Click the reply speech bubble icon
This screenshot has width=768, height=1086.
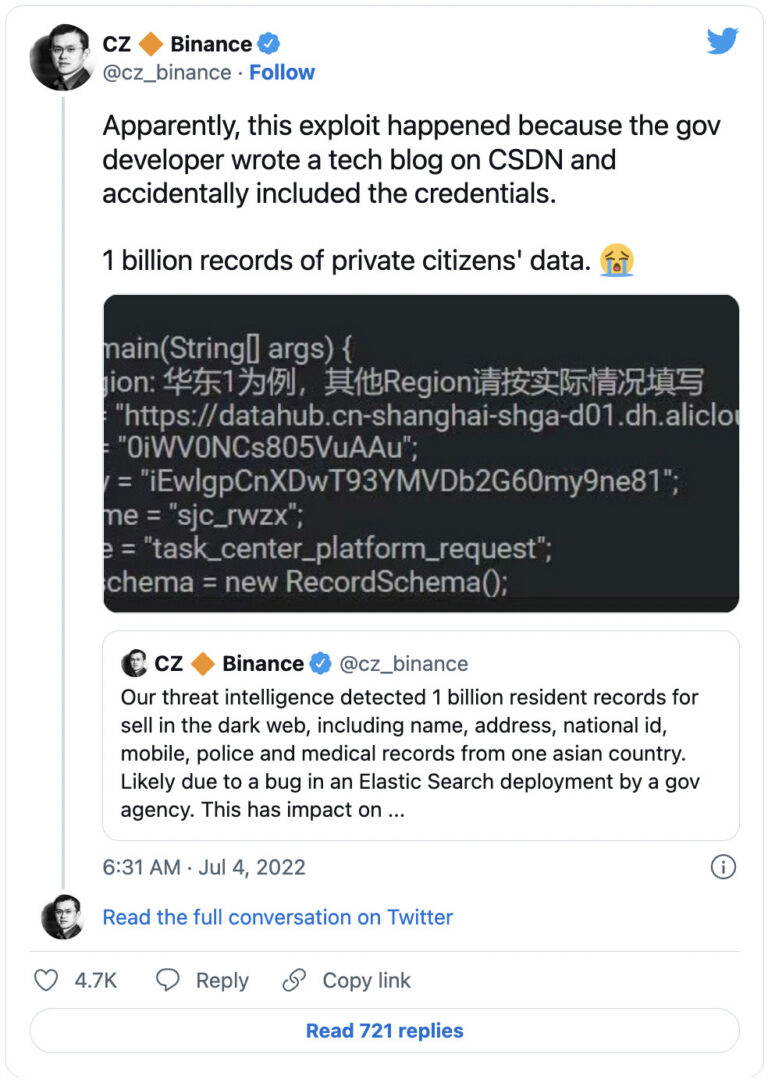coord(168,980)
